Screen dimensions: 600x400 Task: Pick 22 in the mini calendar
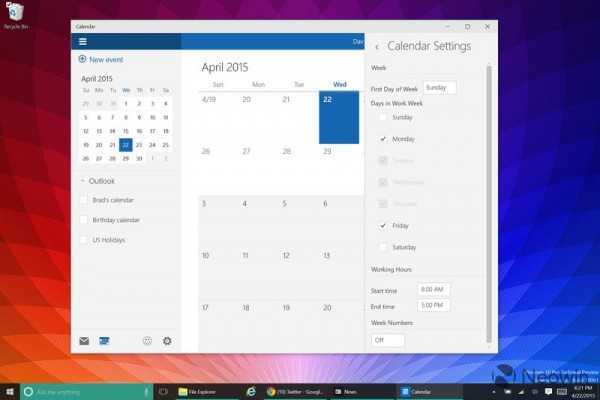(126, 145)
